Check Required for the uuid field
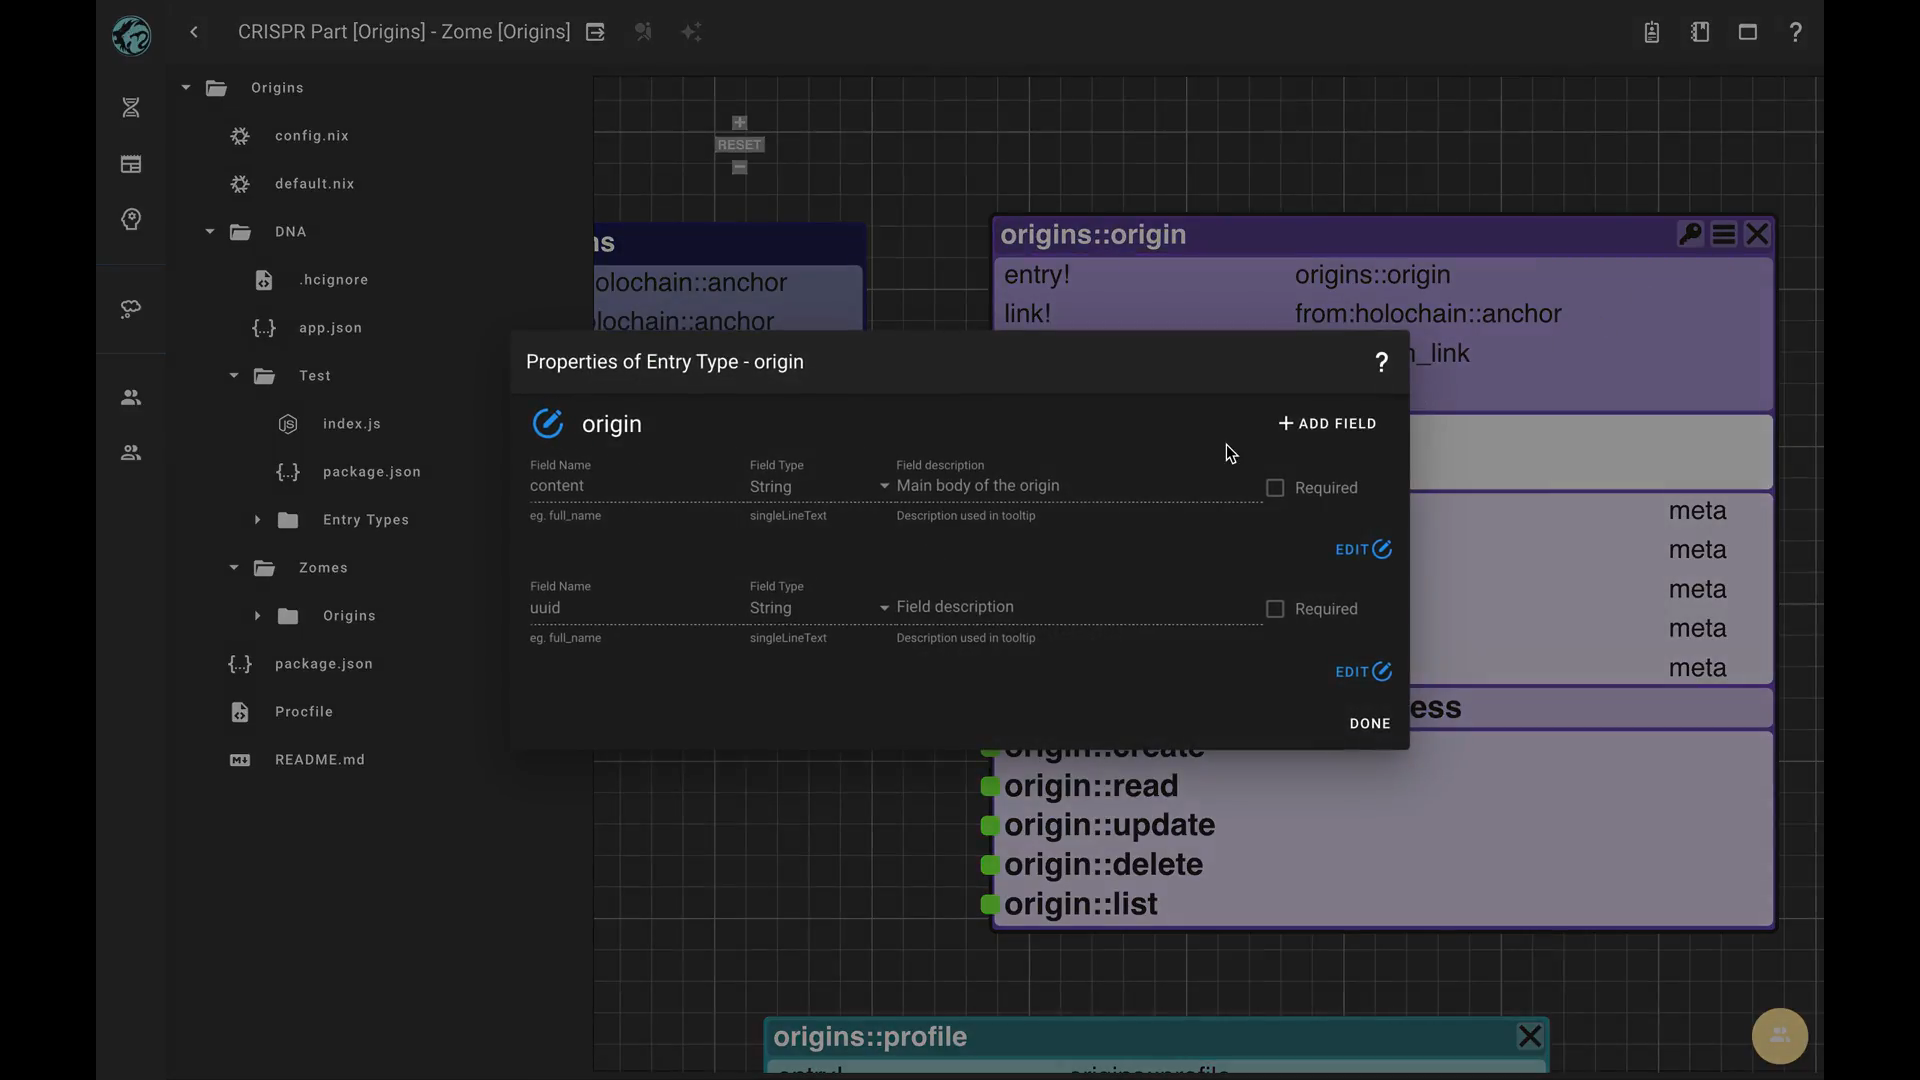The height and width of the screenshot is (1080, 1920). [1275, 609]
